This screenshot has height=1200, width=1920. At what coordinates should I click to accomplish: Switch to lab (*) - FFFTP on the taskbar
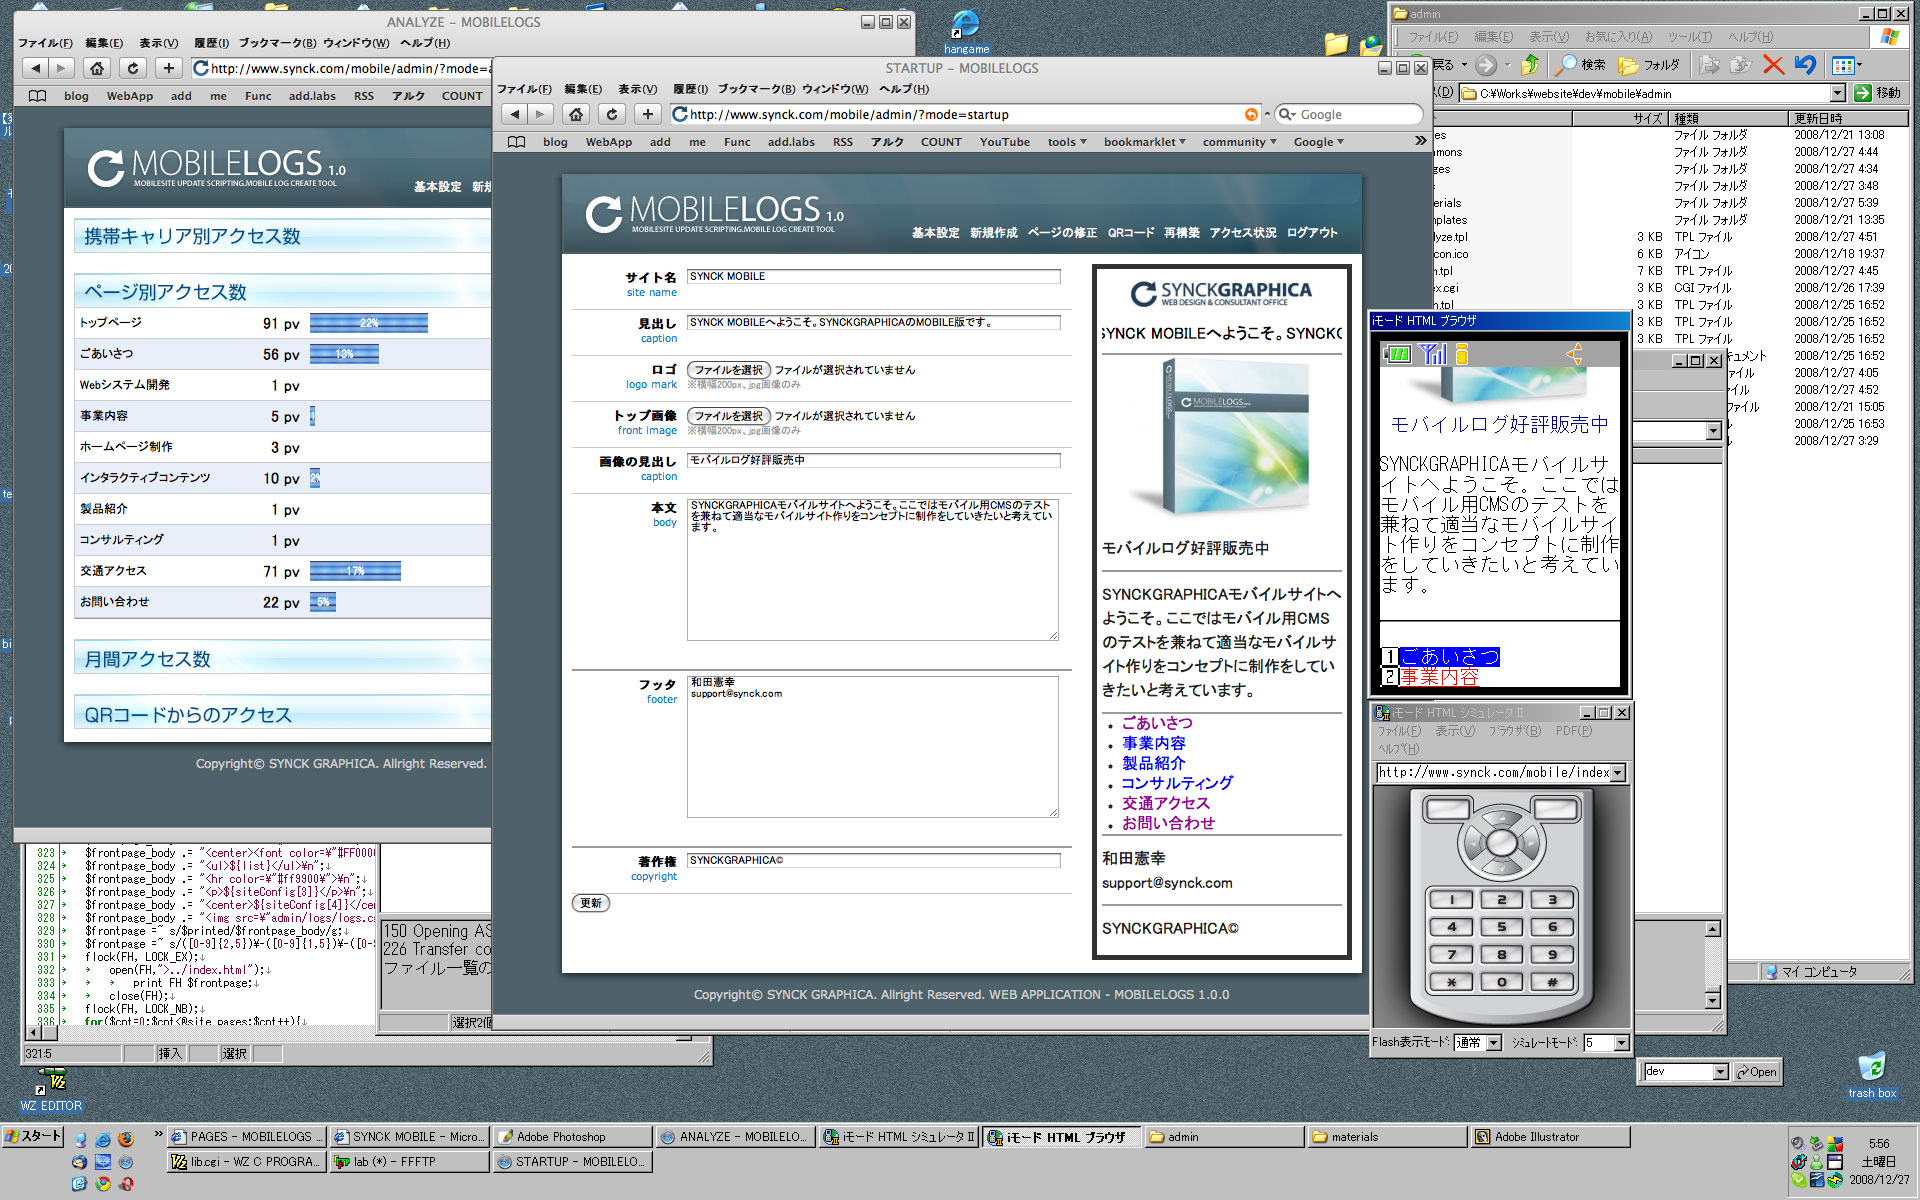click(410, 1162)
